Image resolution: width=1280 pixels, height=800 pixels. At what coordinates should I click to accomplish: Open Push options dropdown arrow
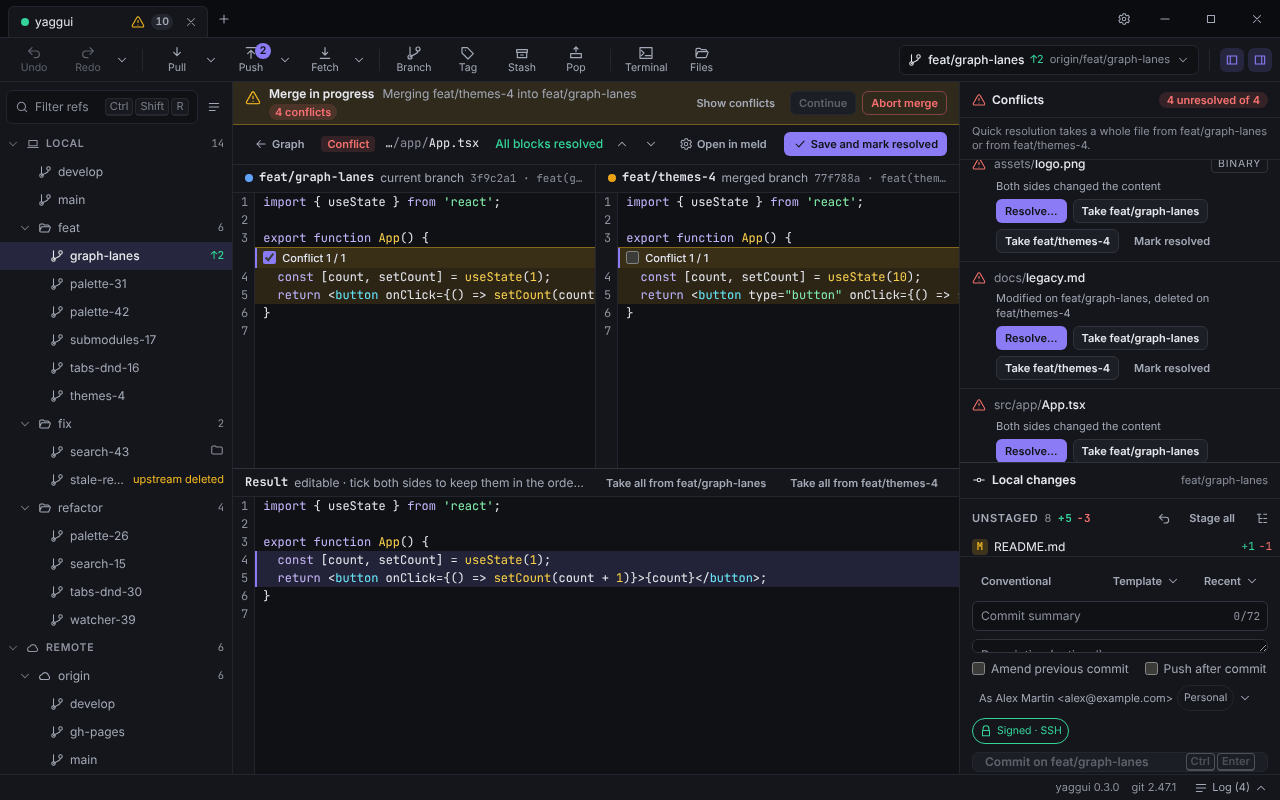tap(285, 60)
